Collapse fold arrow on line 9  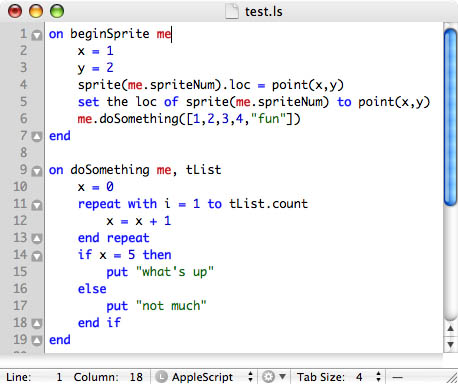tap(37, 171)
